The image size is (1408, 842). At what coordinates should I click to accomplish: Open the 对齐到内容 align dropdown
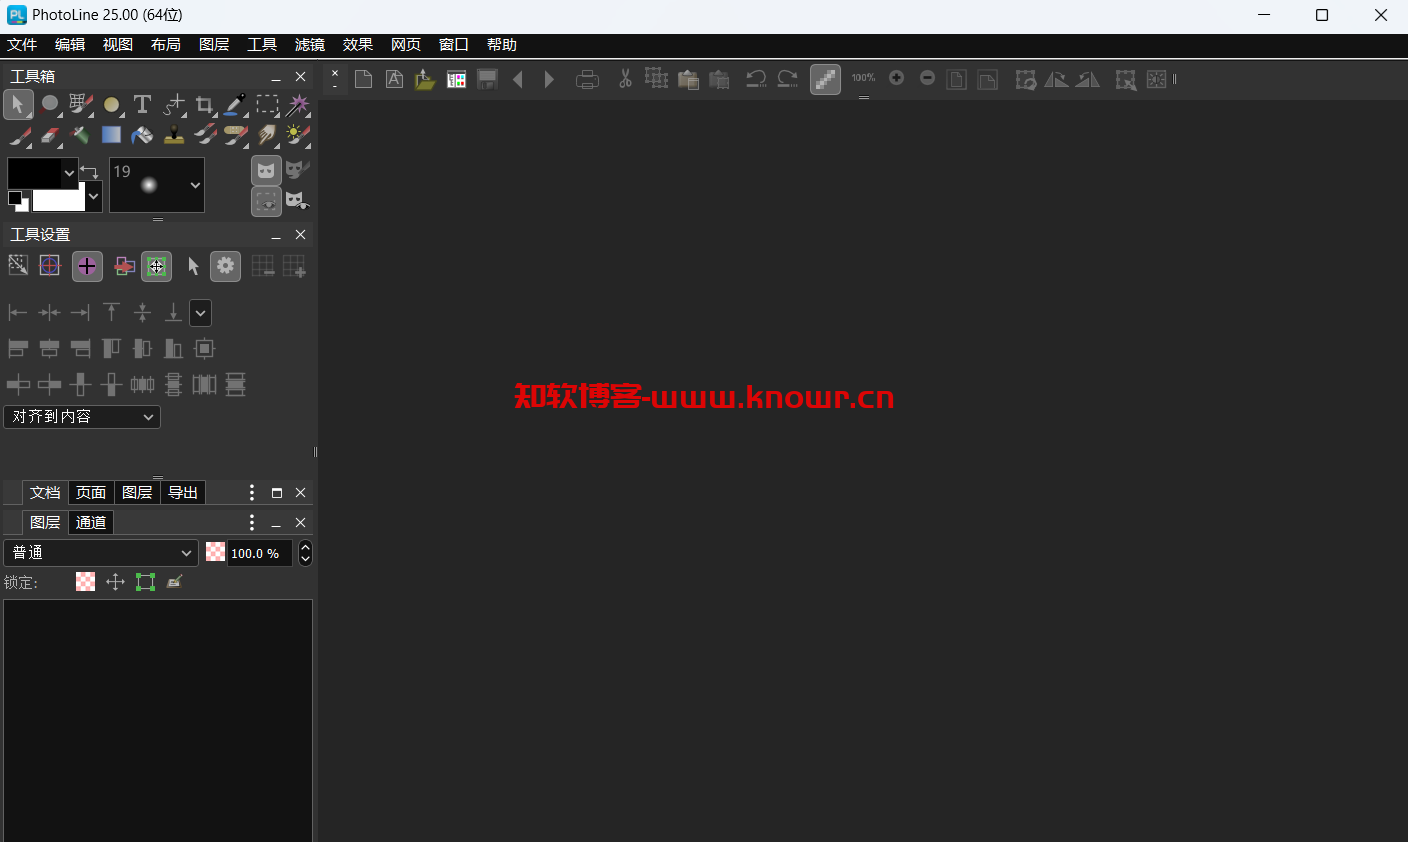point(82,417)
